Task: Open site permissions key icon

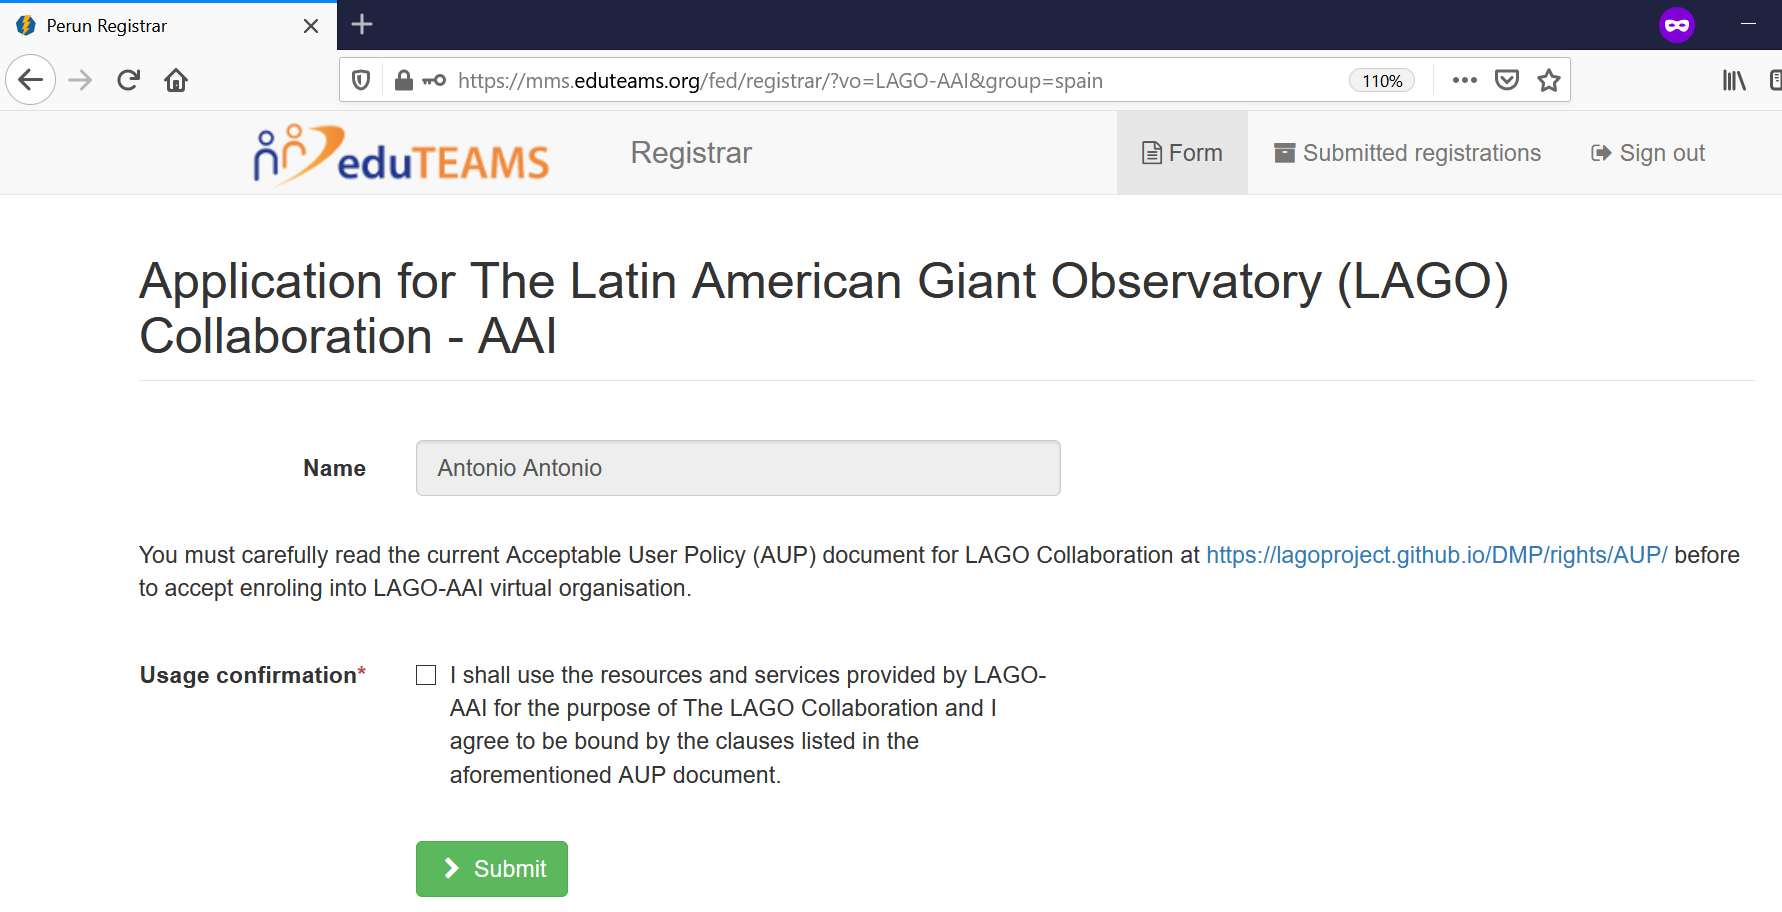Action: pos(434,80)
